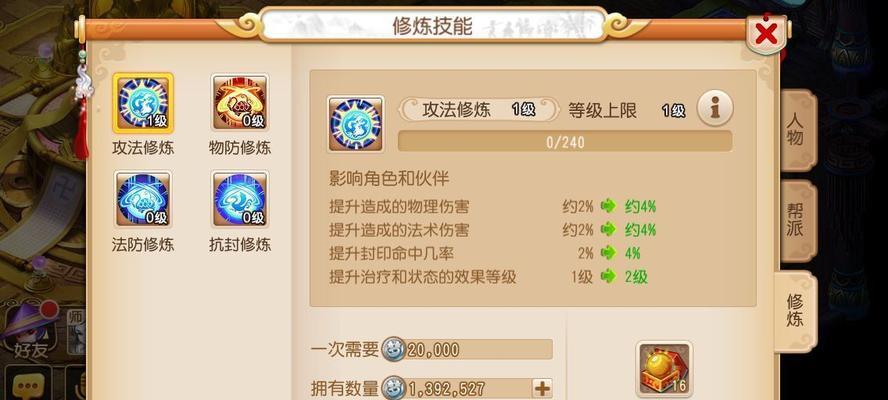This screenshot has height=400, width=888.
Task: Tap the chat bubble icon at bottom left
Action: click(27, 386)
